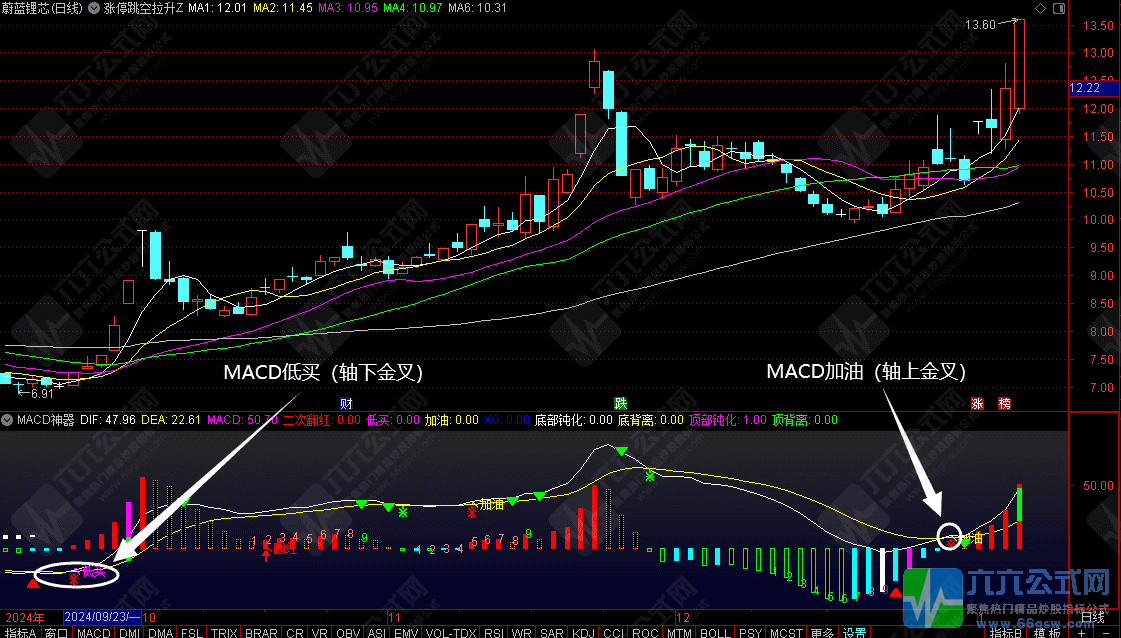Select the 模板 template option
The width and height of the screenshot is (1121, 638).
1046,632
